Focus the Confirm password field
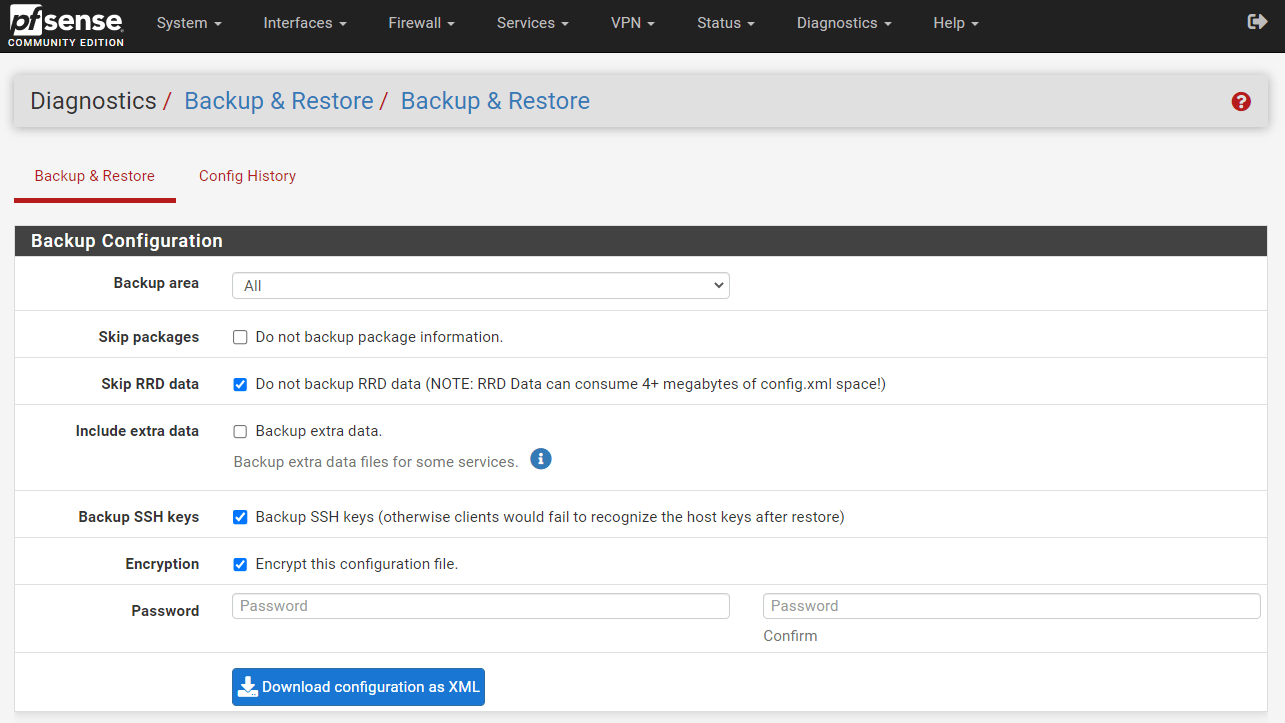 point(1012,606)
